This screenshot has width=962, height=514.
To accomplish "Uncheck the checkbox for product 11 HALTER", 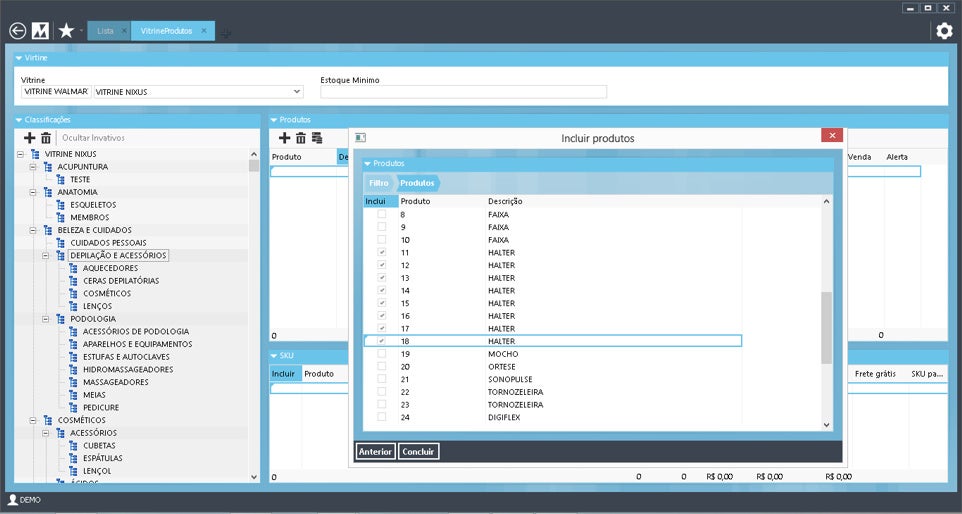I will coord(381,253).
